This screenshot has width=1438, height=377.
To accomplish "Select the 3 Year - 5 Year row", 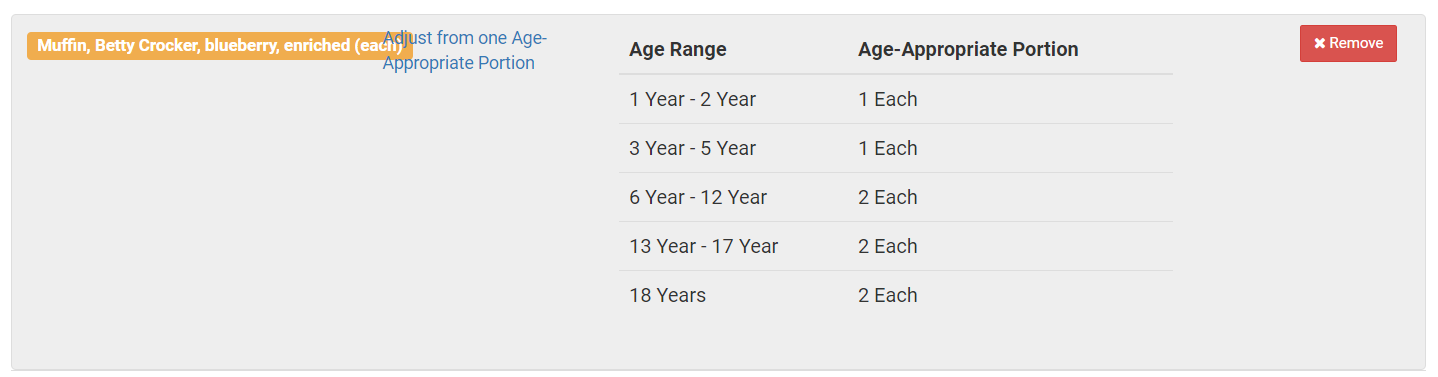I will [896, 148].
